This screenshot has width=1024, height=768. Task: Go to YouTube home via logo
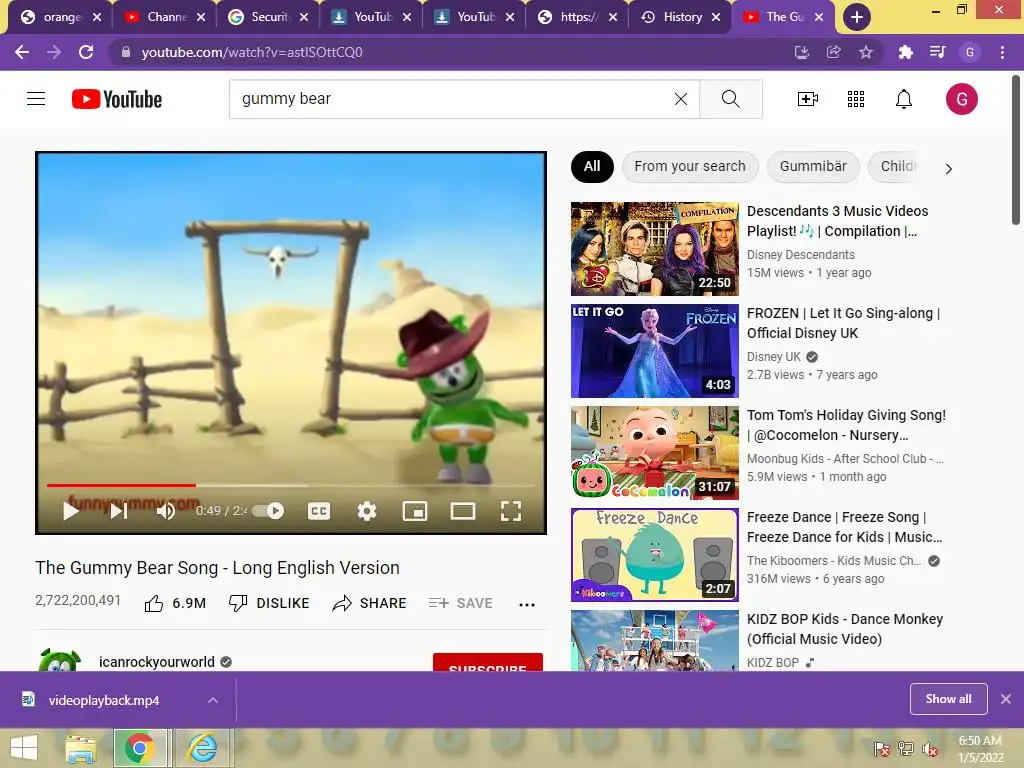pyautogui.click(x=117, y=99)
